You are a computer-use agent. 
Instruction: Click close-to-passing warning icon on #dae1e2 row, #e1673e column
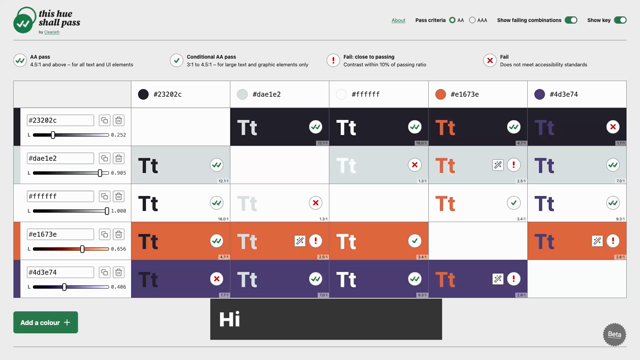click(513, 165)
